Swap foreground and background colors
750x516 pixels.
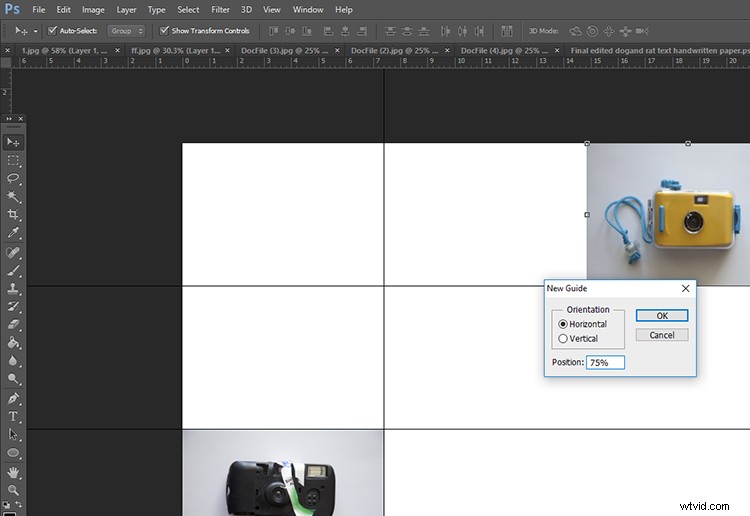pos(19,504)
